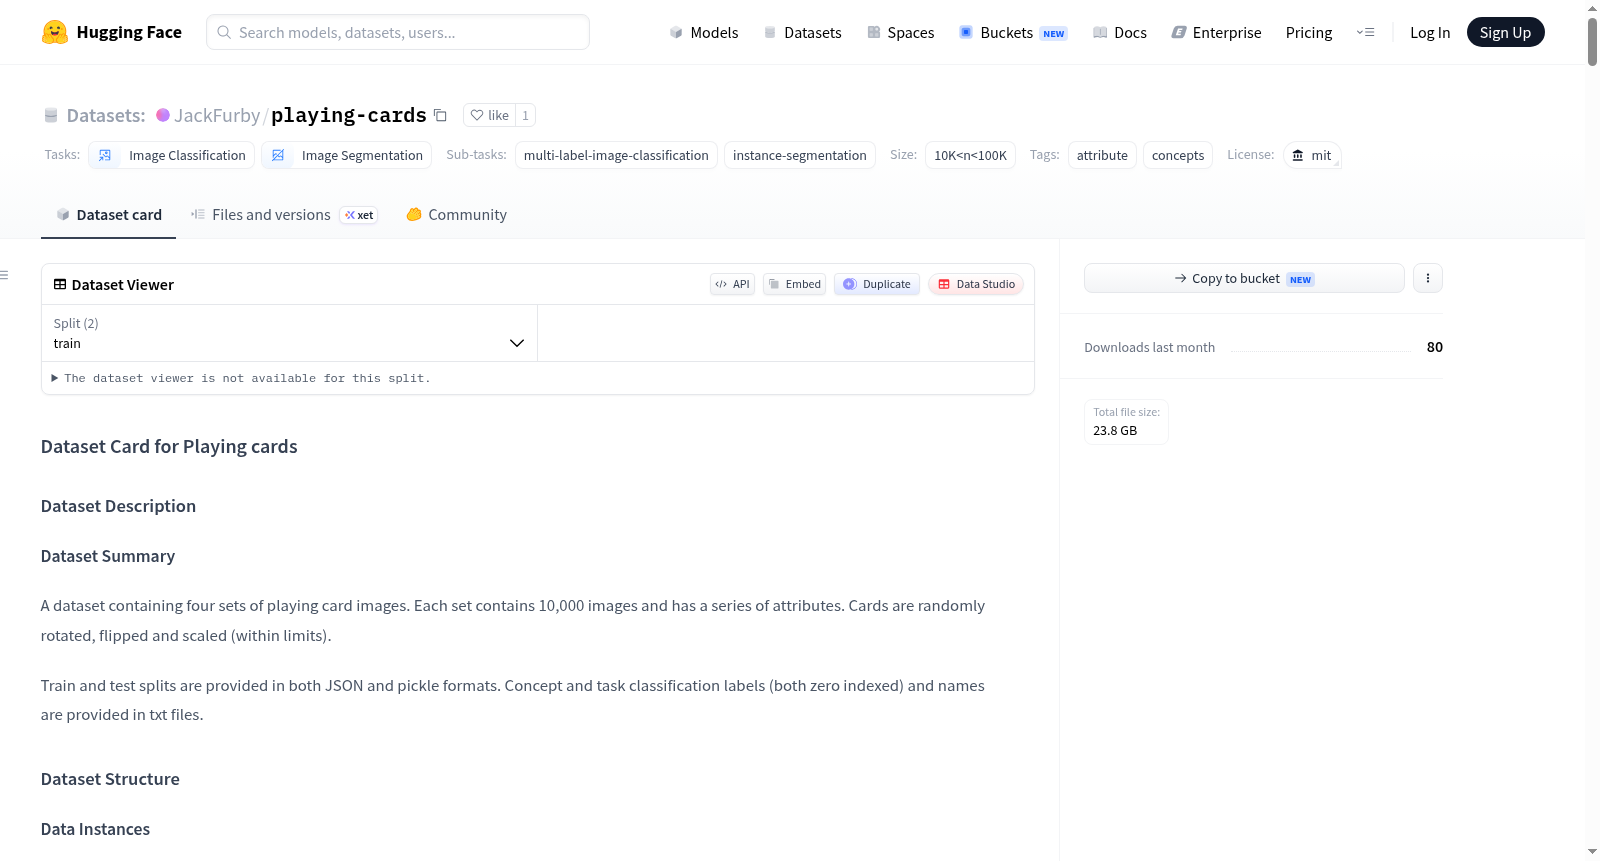Click the Dataset Structure heading
Screen dimensions: 1600x861
tap(110, 779)
